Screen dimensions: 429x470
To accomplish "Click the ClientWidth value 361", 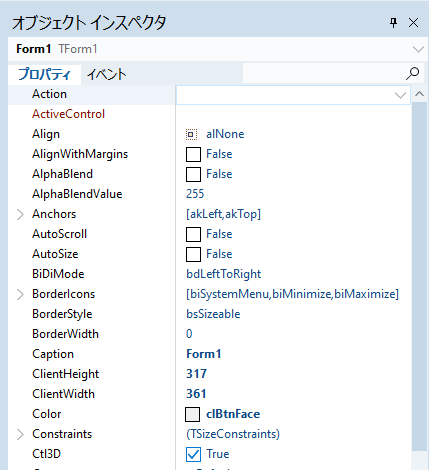I will coord(196,394).
